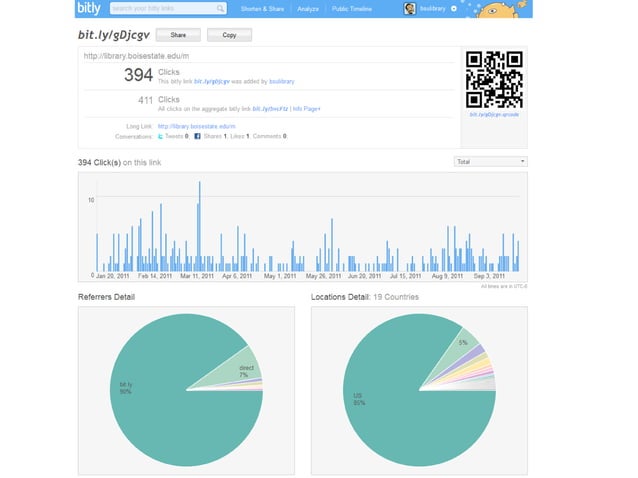Open the account settings gear icon
Image resolution: width=638 pixels, height=478 pixels.
[x=453, y=9]
